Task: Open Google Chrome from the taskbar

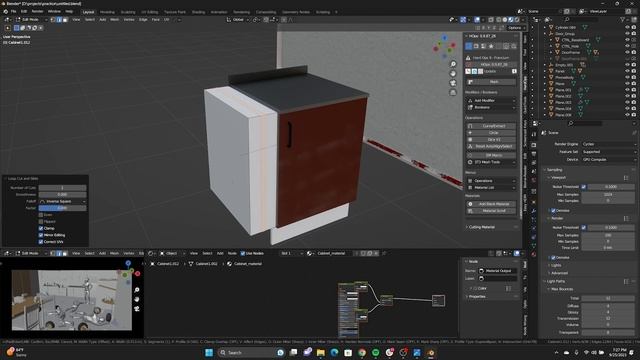Action: coord(362,352)
